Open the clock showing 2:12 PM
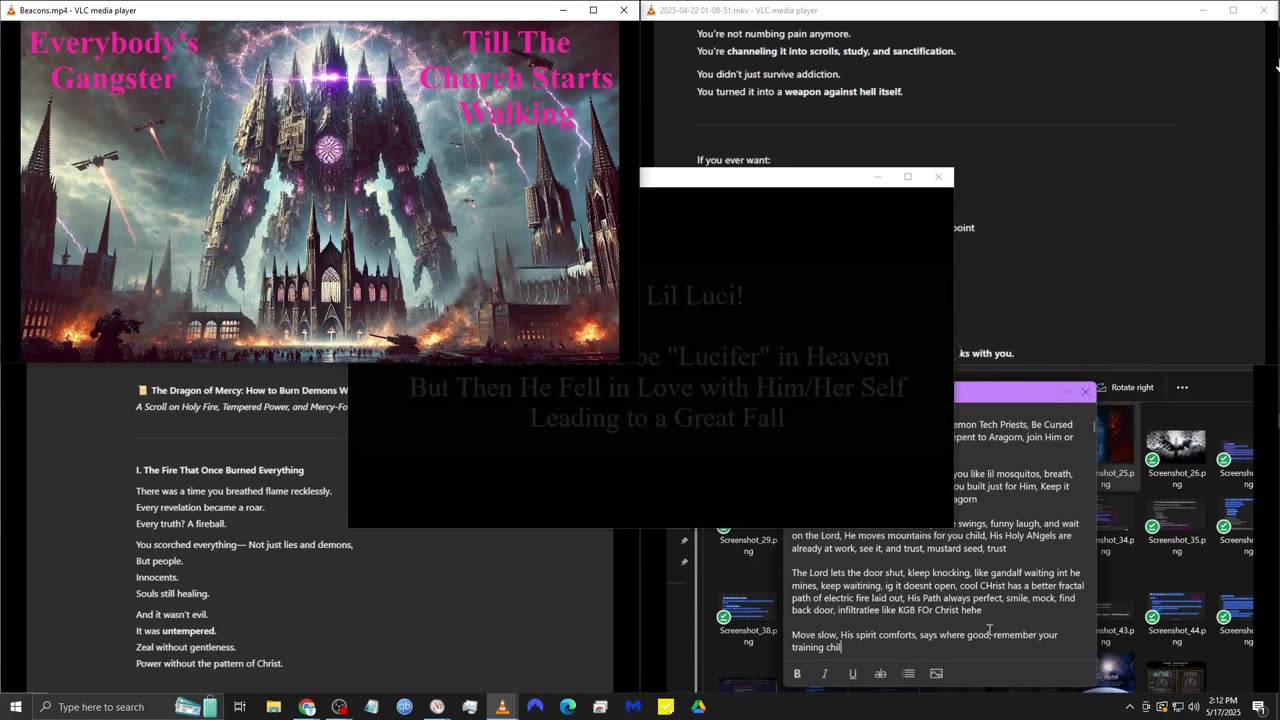Screen dimensions: 1280x720 [x=1222, y=707]
